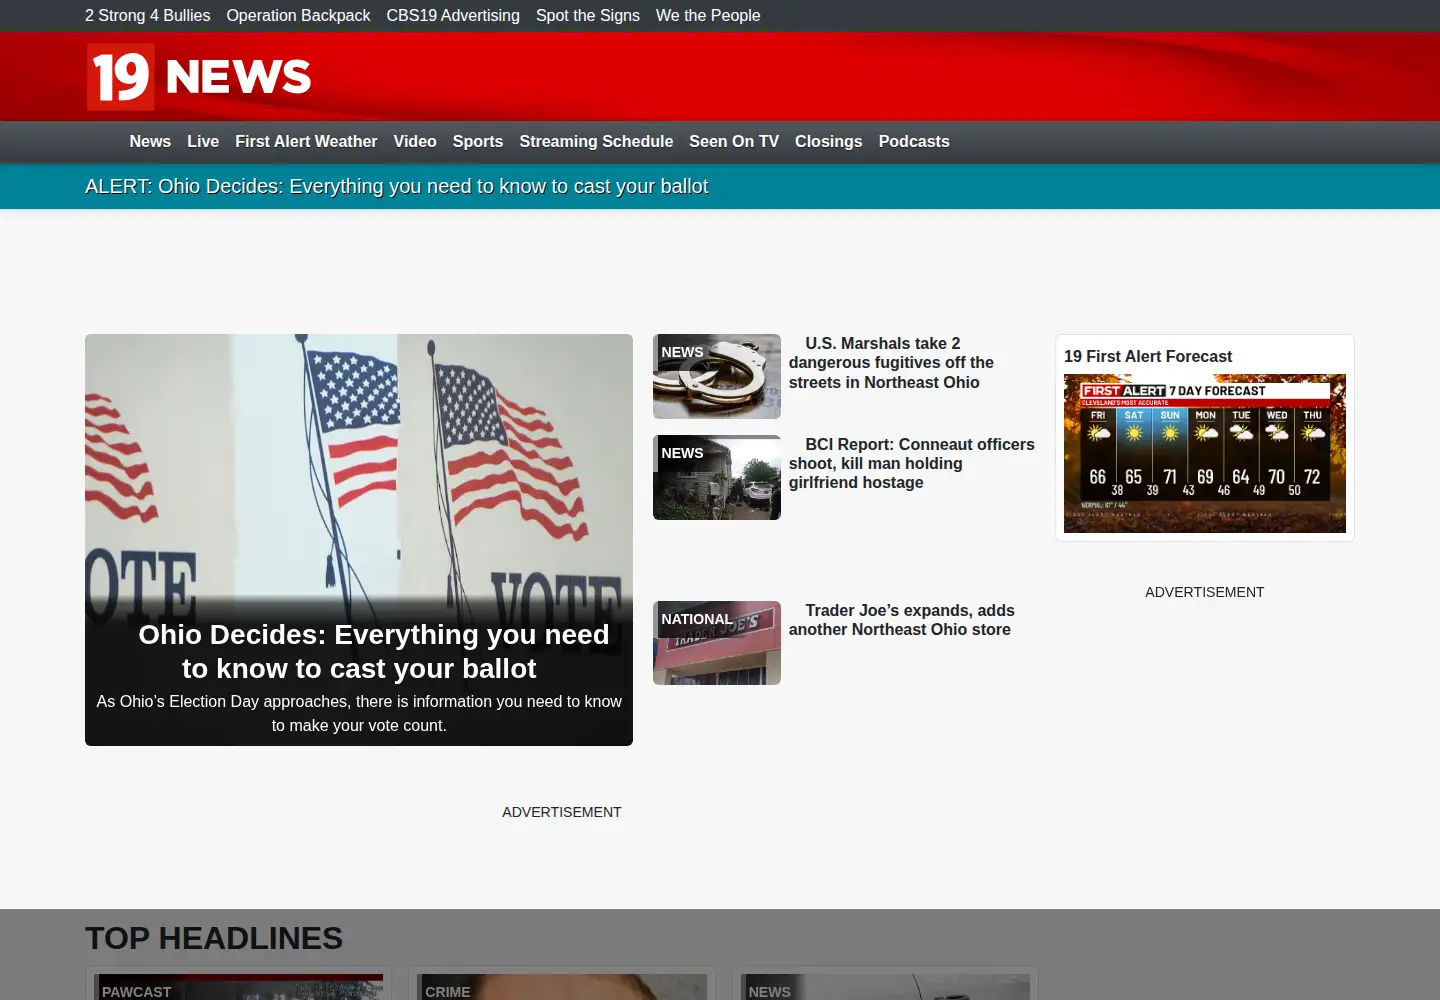Click the Ohio Decides headline on featured story

373,652
